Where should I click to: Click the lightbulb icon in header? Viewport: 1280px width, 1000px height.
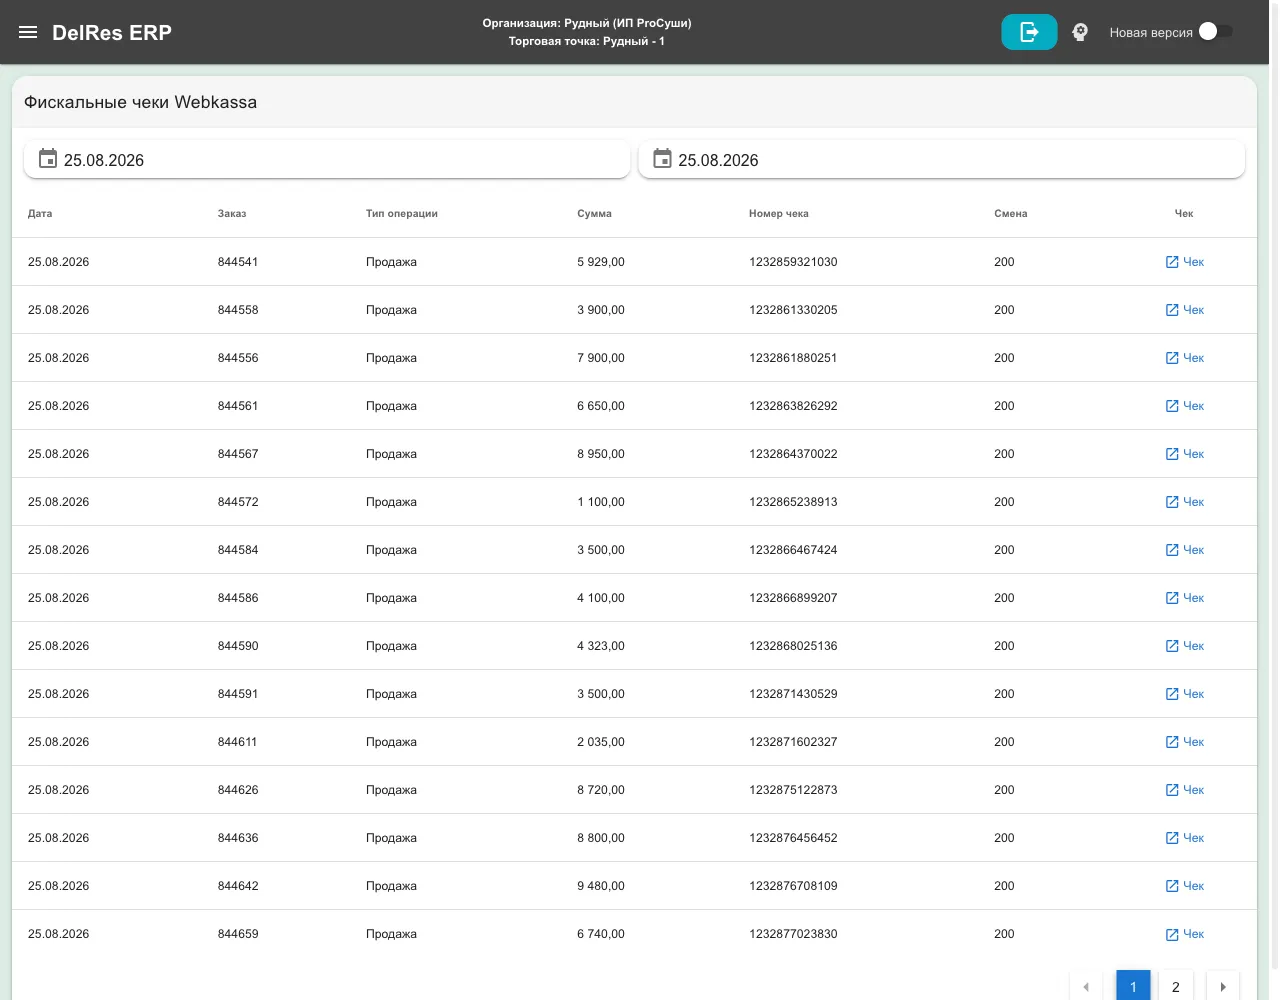pyautogui.click(x=1080, y=32)
